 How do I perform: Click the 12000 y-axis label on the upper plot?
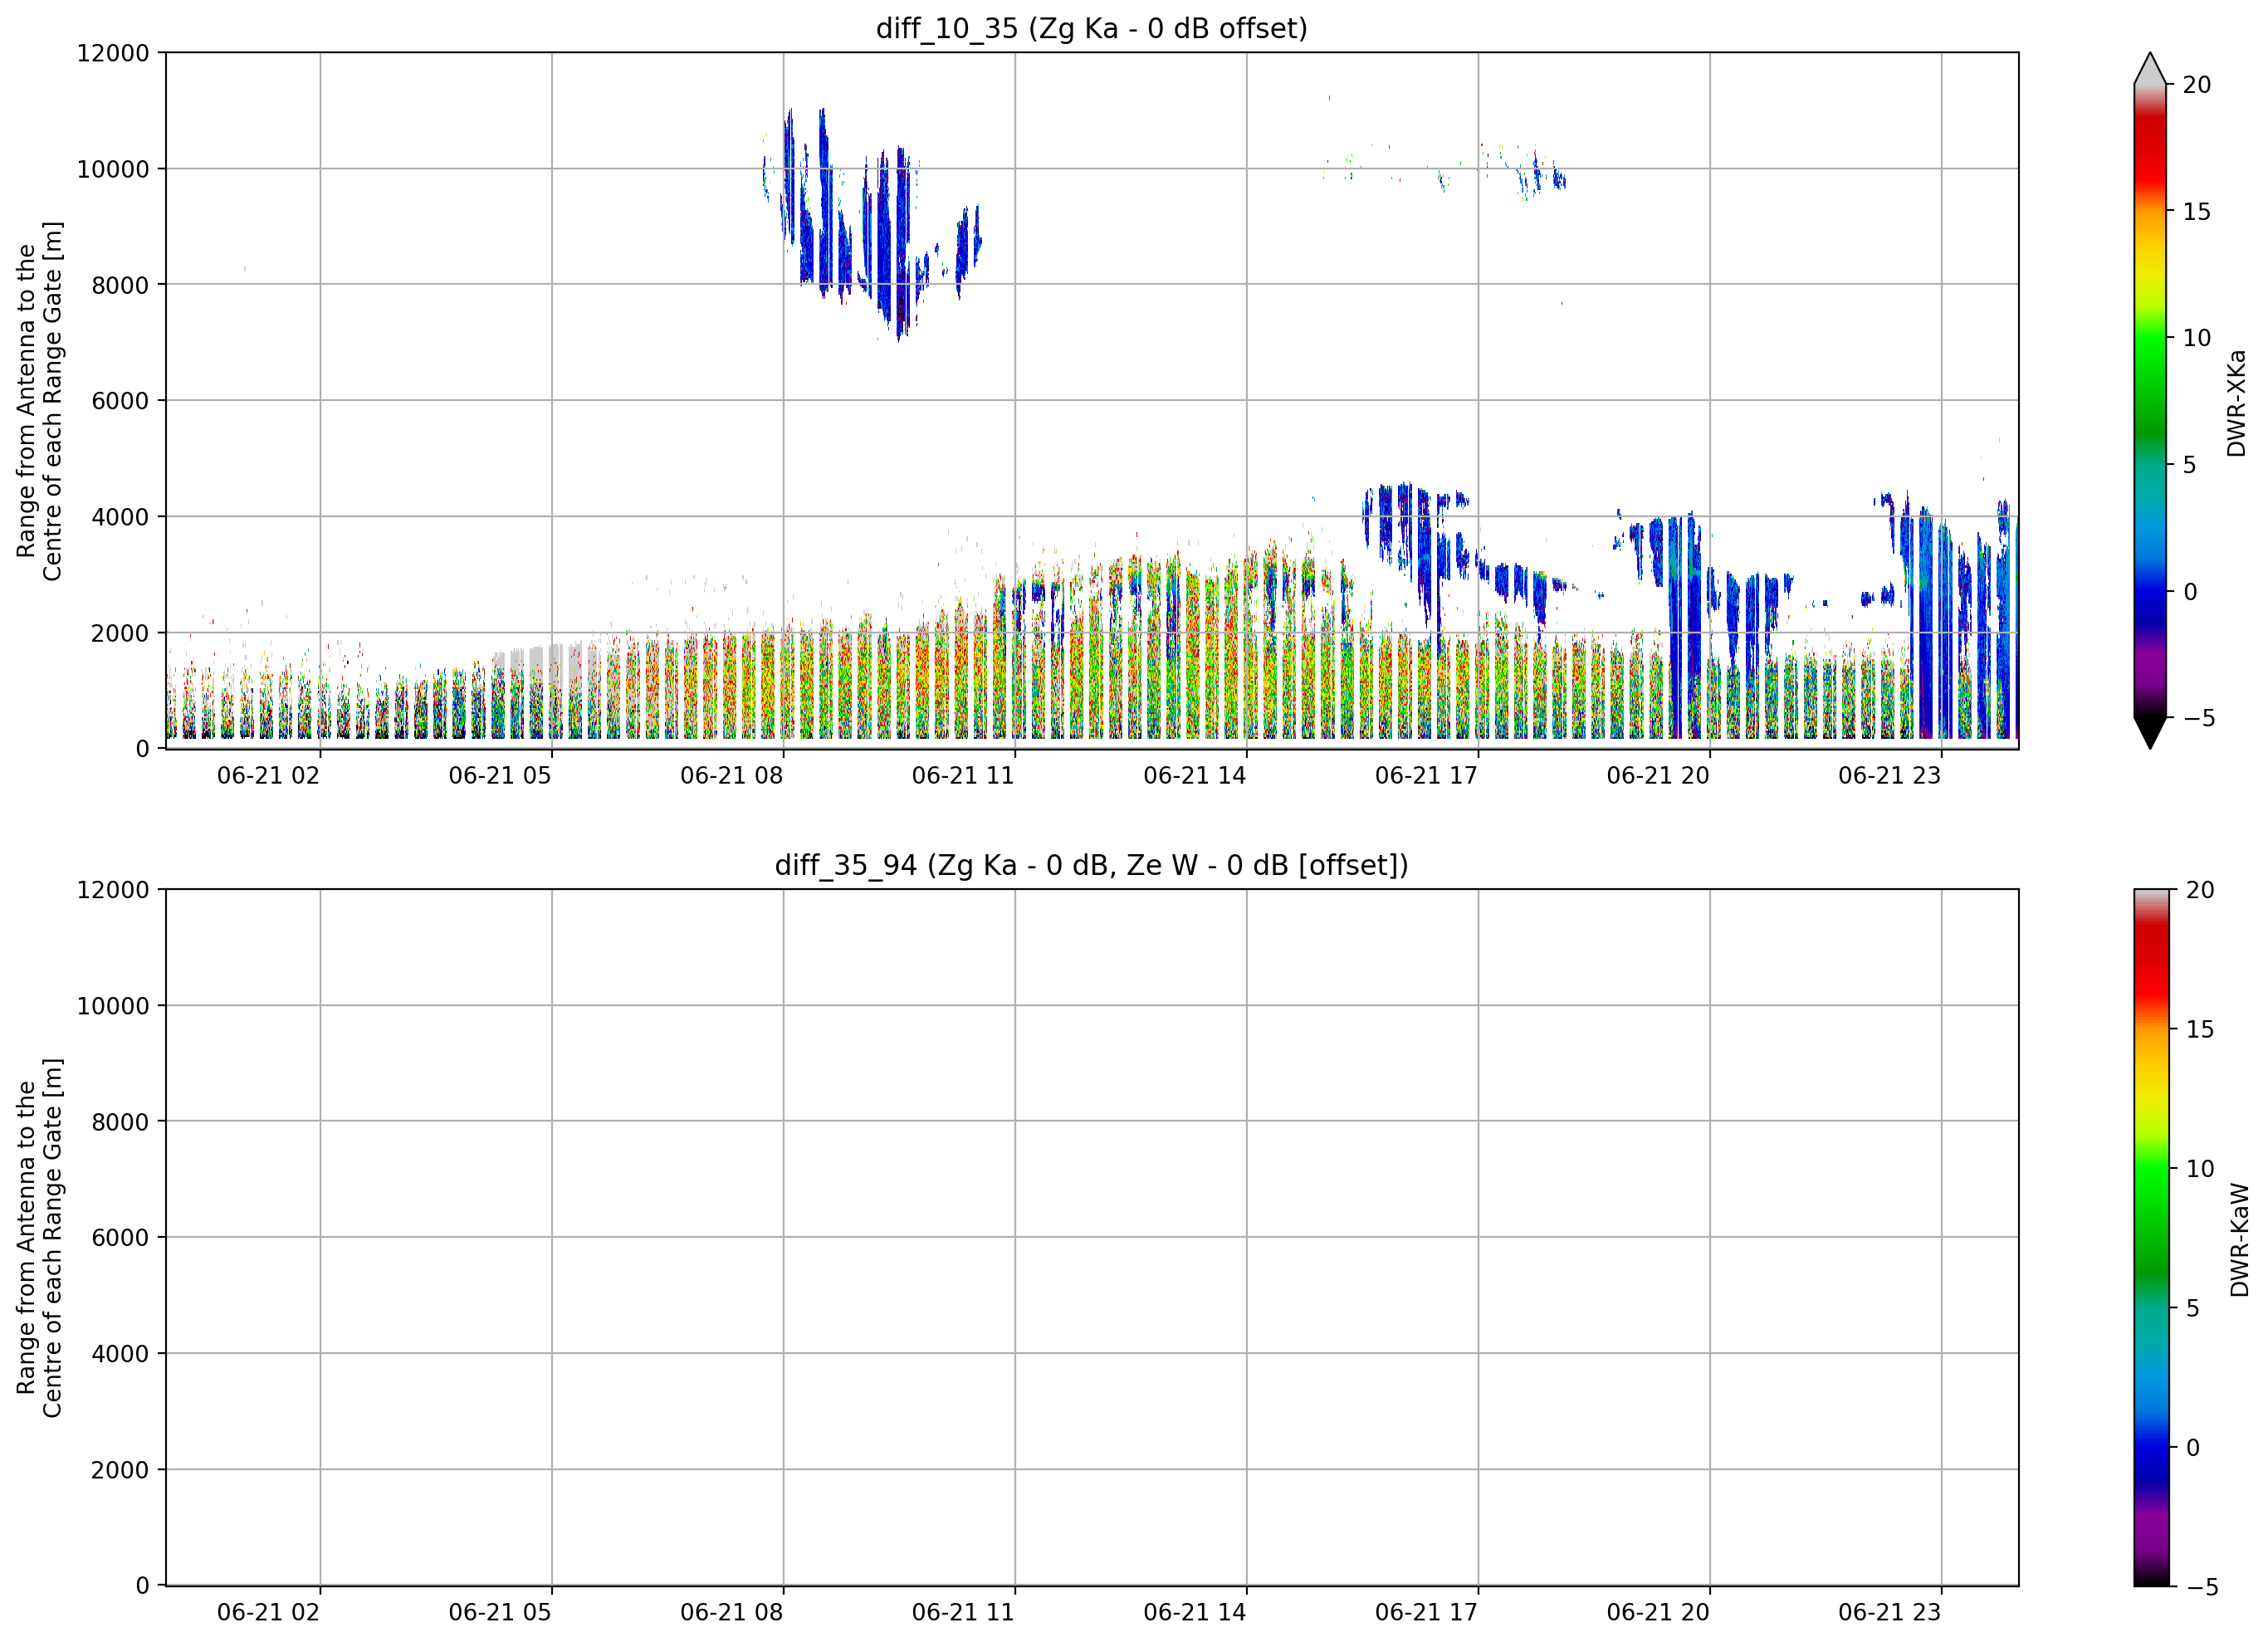(x=113, y=53)
